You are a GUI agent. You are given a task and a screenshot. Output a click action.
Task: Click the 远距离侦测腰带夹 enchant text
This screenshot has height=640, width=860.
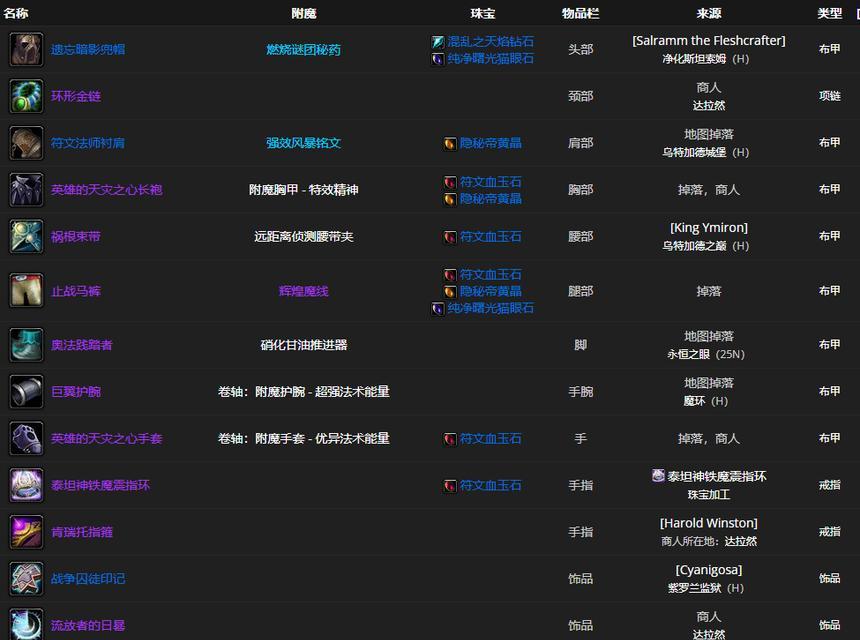coord(303,236)
